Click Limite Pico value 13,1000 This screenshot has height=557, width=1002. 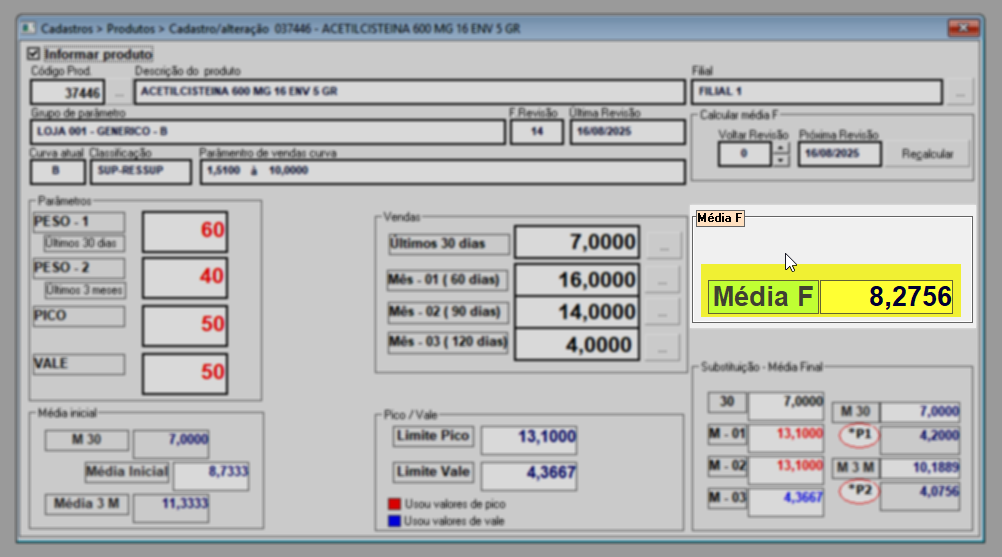click(529, 439)
